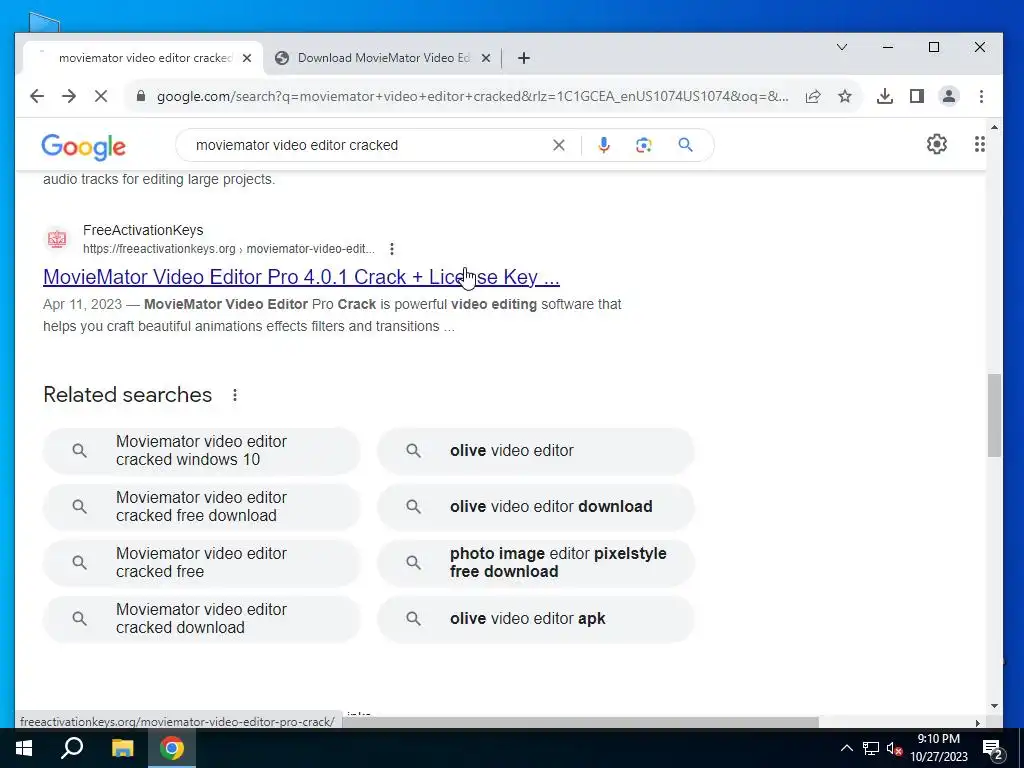The image size is (1024, 768).
Task: Close the Download MovieMator Video Editor tab
Action: pos(486,58)
